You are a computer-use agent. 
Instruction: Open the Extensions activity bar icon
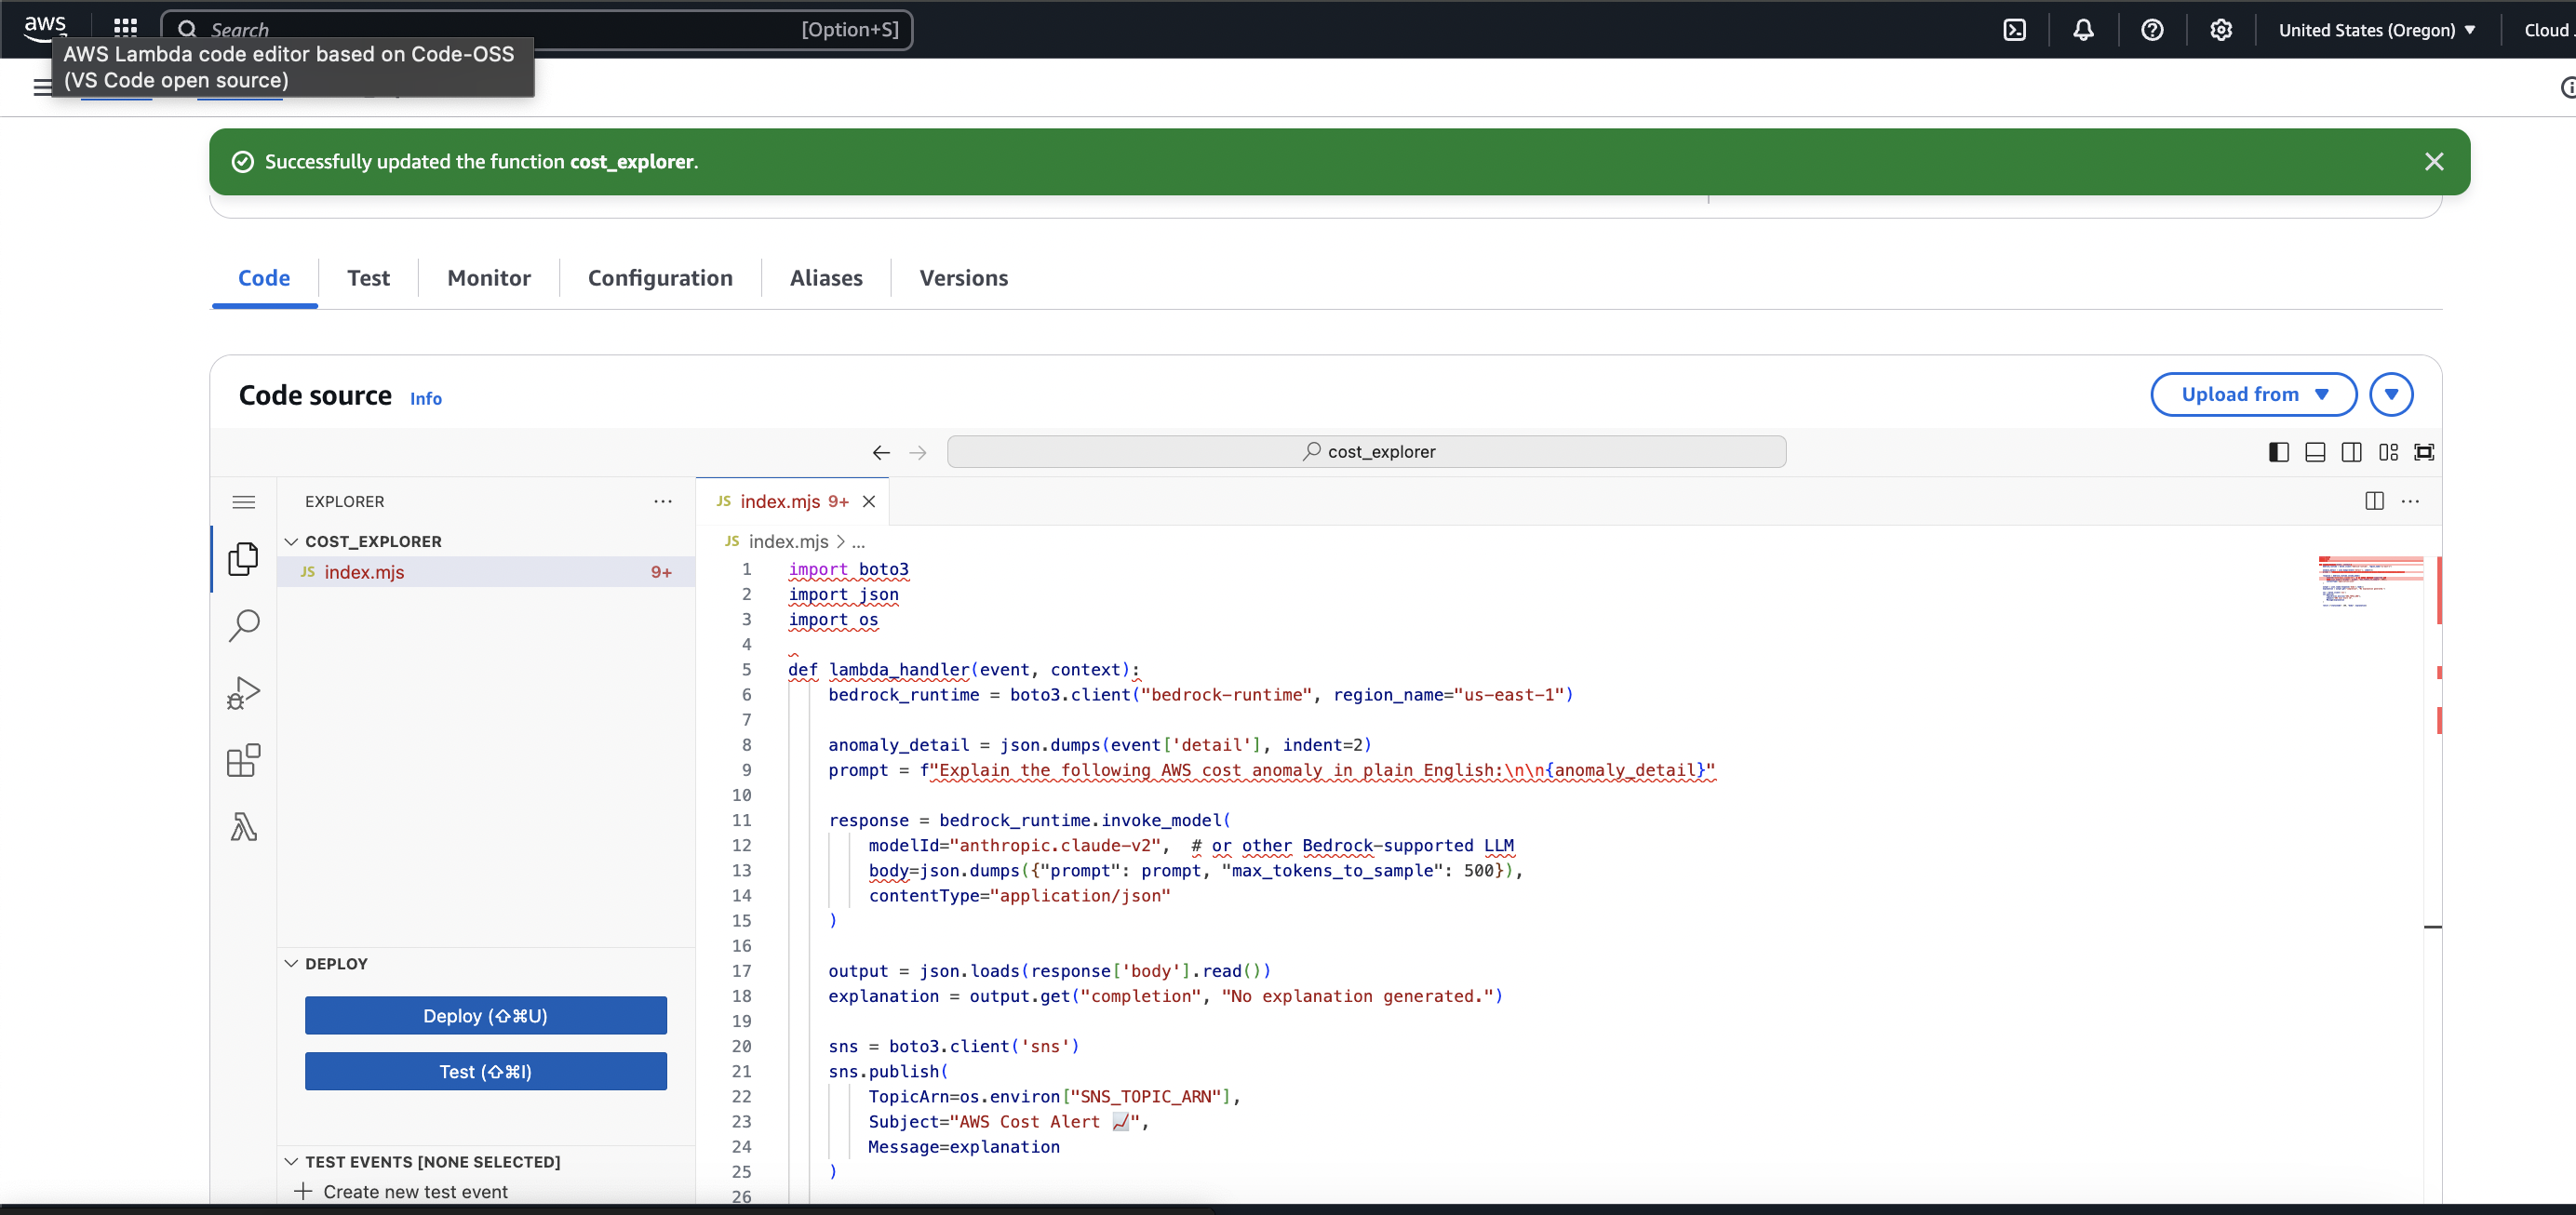point(243,760)
